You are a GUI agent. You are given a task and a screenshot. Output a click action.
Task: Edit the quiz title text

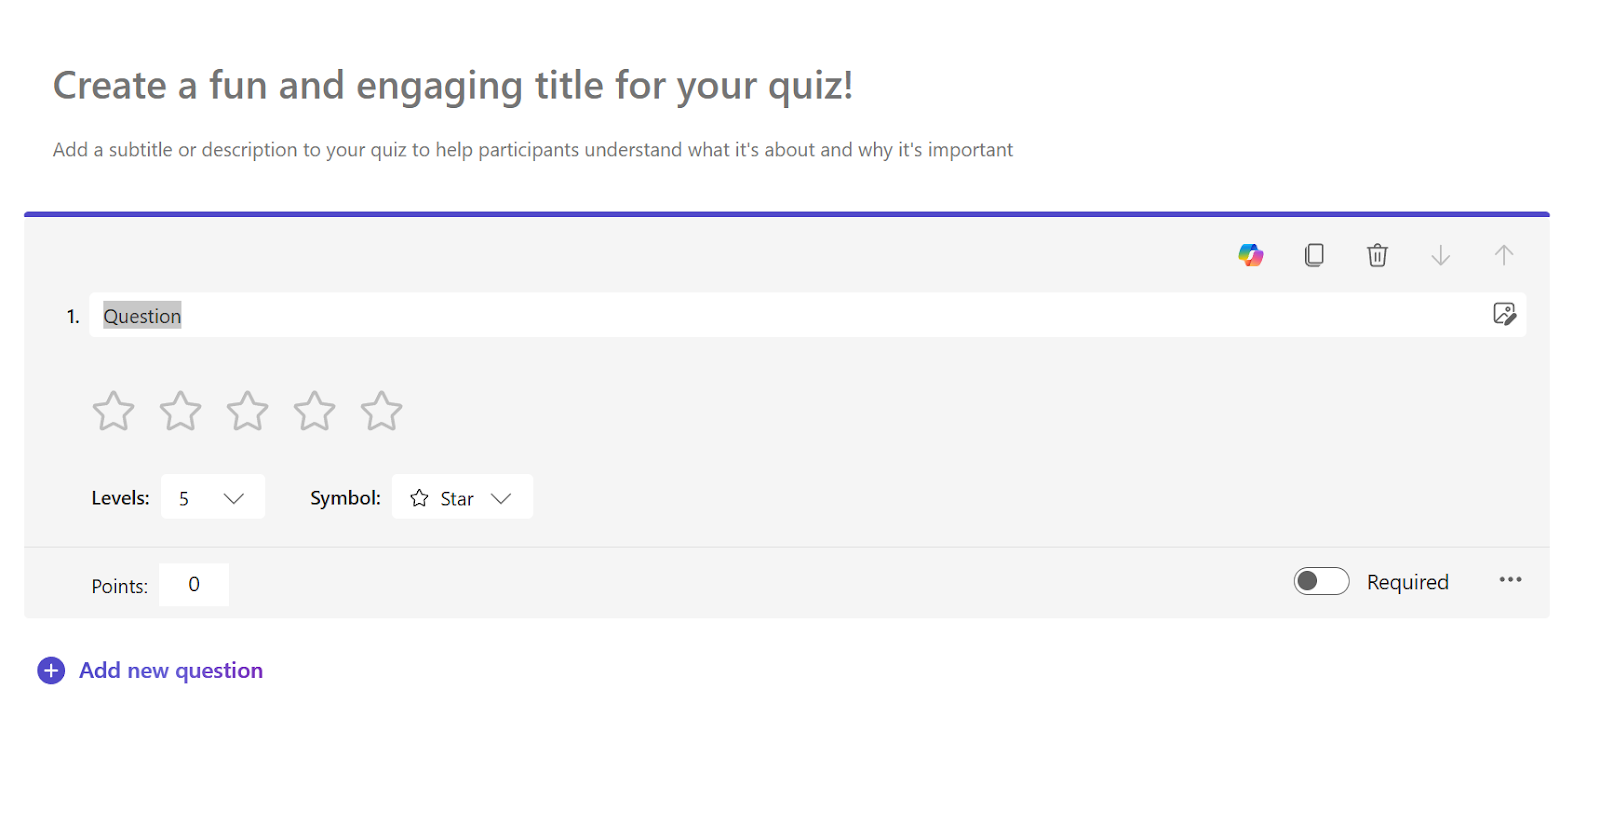point(452,86)
